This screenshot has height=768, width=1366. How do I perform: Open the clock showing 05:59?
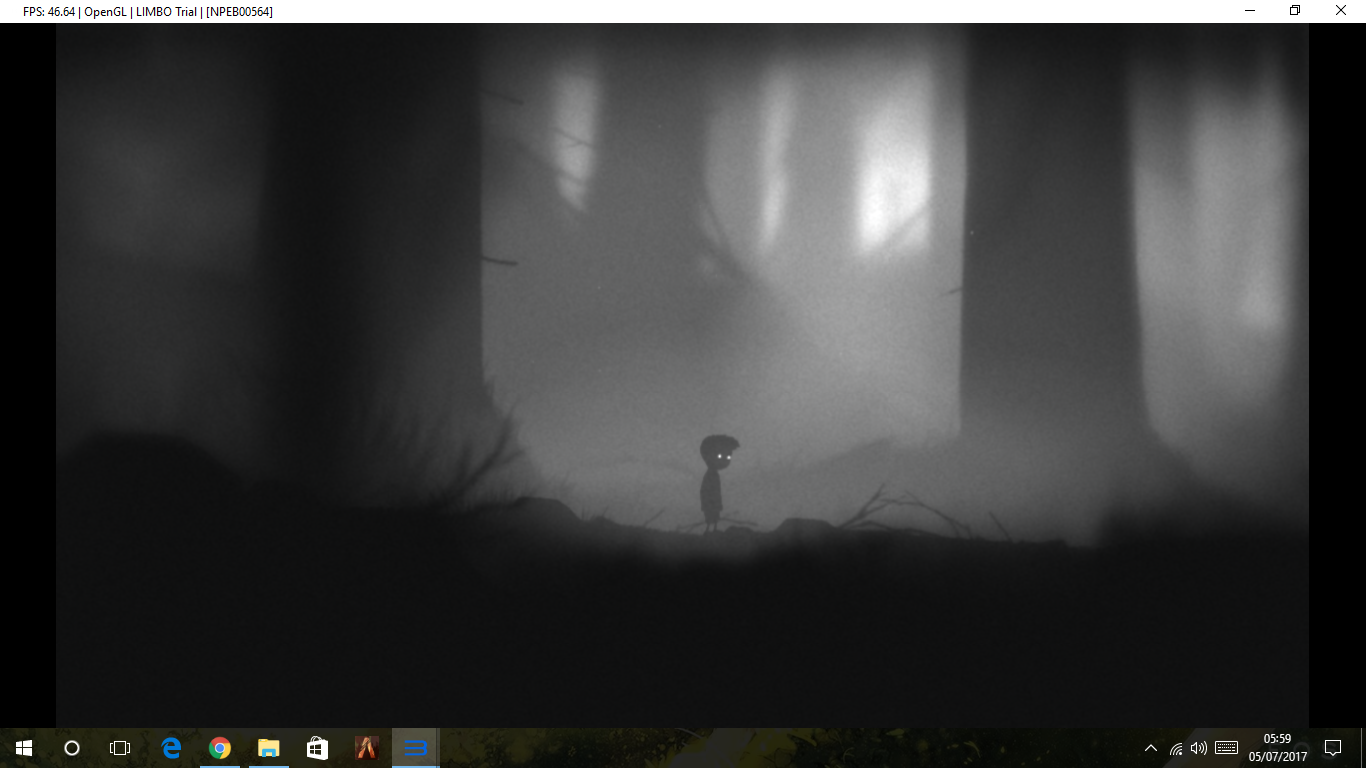point(1277,748)
